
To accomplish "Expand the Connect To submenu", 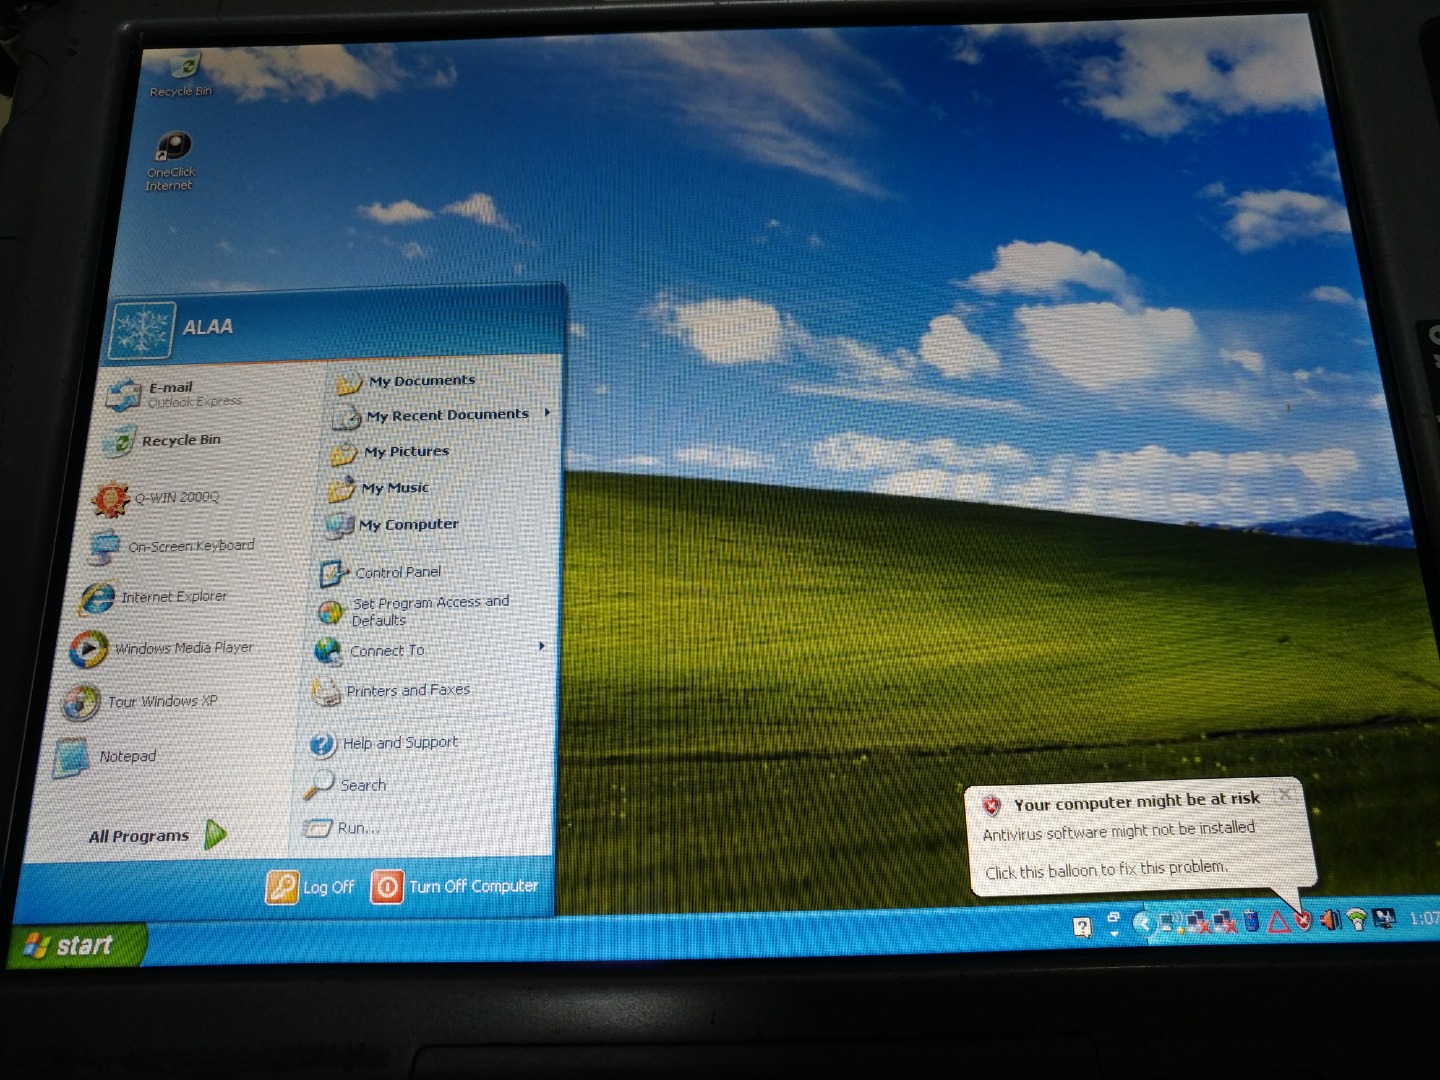I will [431, 650].
